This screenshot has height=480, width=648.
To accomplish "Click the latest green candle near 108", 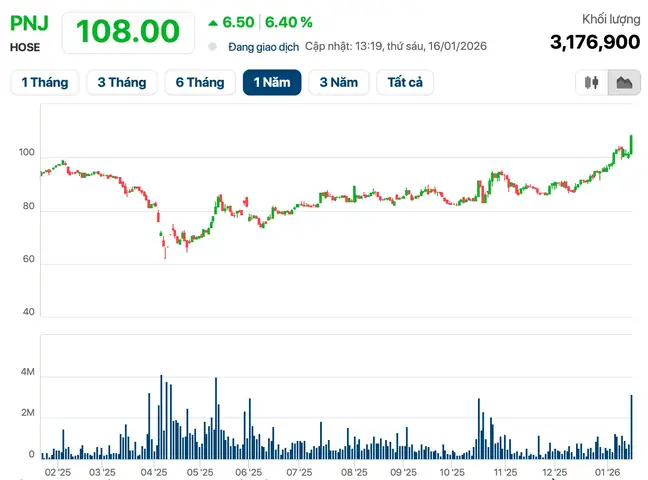I will point(631,145).
